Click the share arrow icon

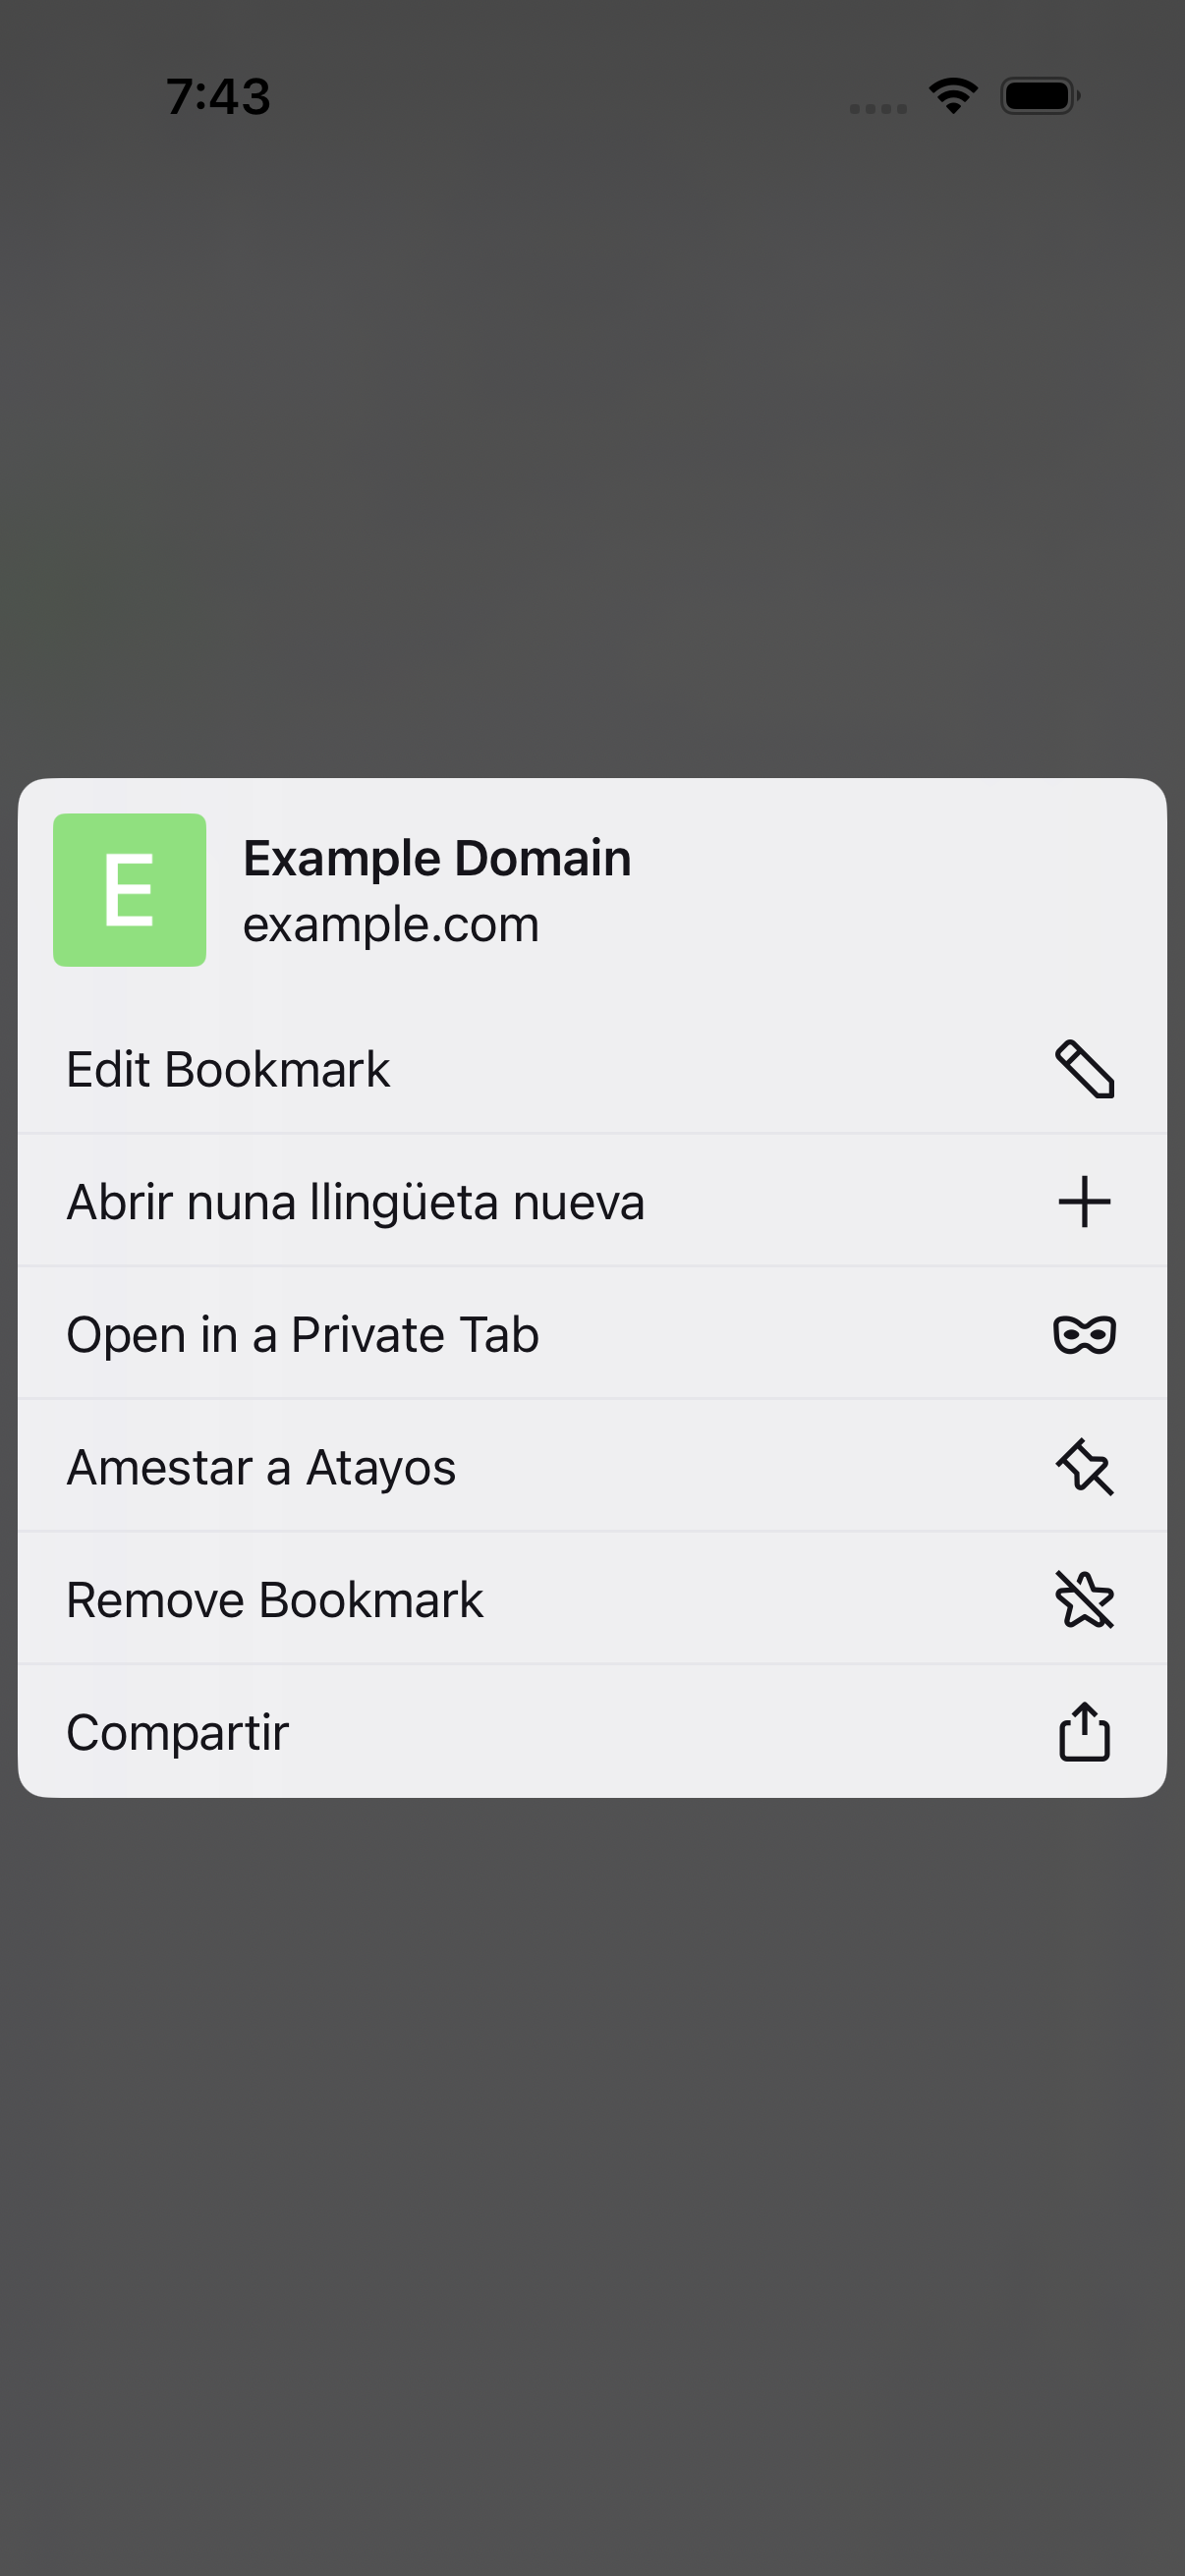pyautogui.click(x=1084, y=1731)
